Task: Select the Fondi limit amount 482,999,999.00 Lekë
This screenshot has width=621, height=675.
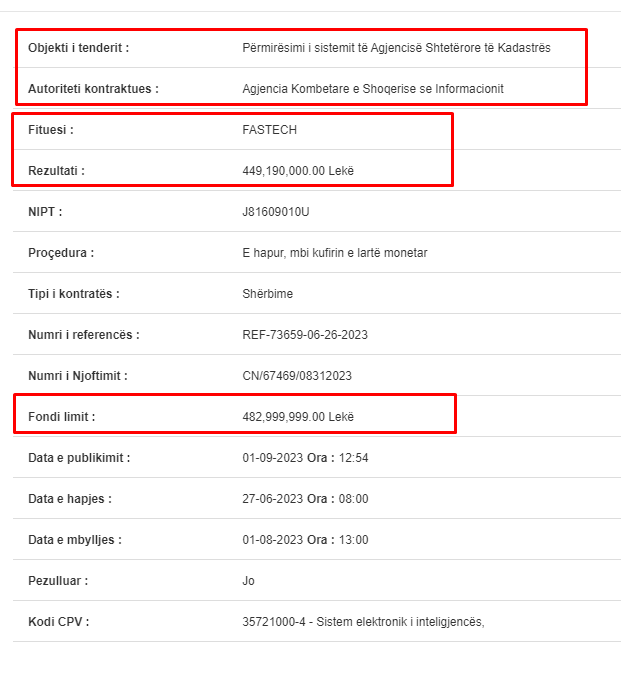Action: 298,417
